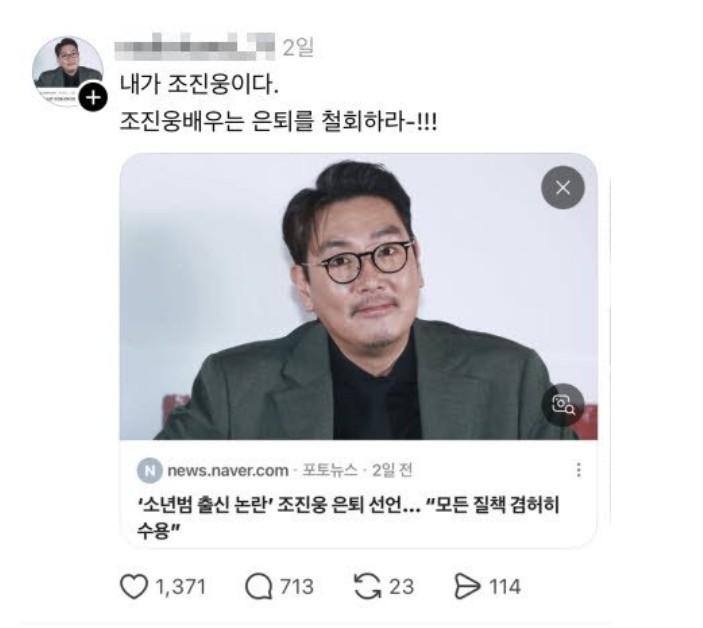This screenshot has width=703, height=628.
Task: Click the blurred username of the poster
Action: point(194,46)
